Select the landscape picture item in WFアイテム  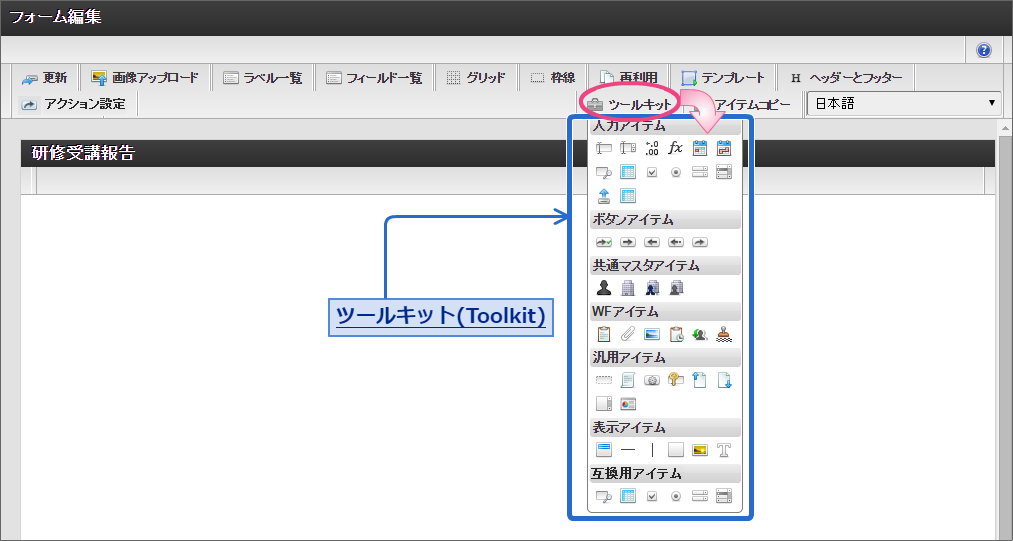(652, 334)
